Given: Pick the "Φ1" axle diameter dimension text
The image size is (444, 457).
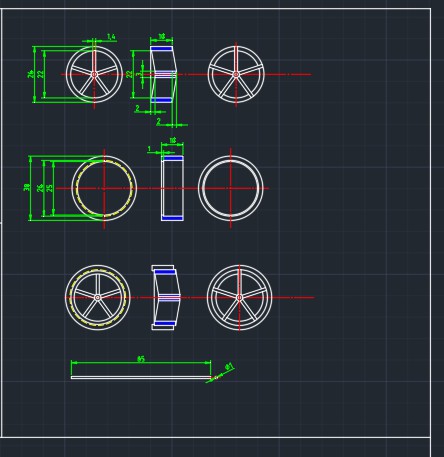Looking at the screenshot, I should [230, 366].
